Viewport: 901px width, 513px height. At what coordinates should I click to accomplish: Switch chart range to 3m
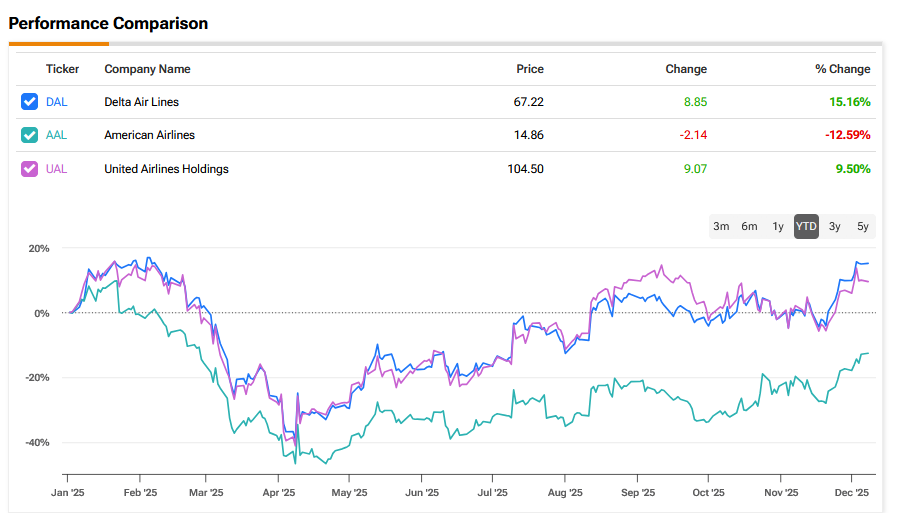[721, 227]
